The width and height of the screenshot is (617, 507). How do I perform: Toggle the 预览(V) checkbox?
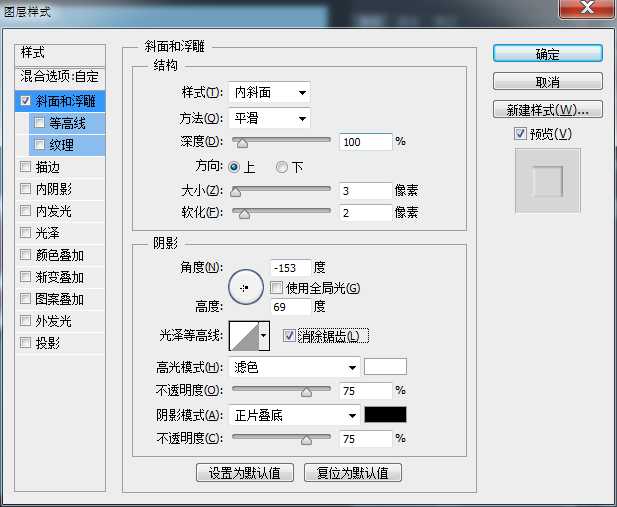(x=520, y=133)
